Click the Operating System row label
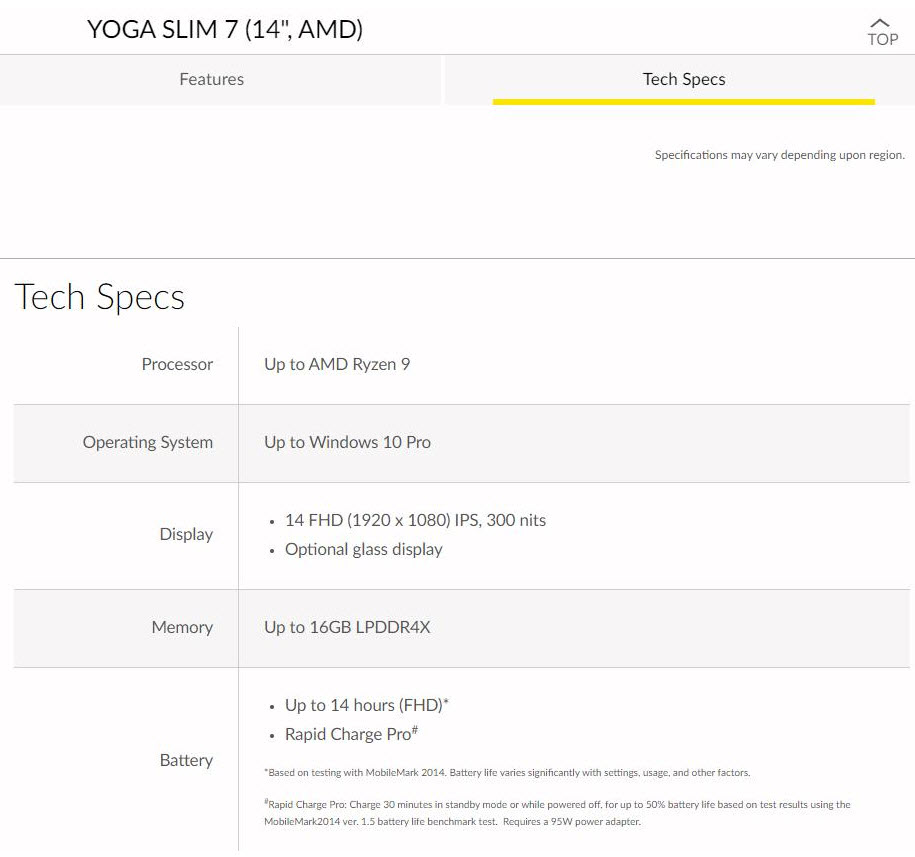The height and width of the screenshot is (857, 915). coord(148,442)
